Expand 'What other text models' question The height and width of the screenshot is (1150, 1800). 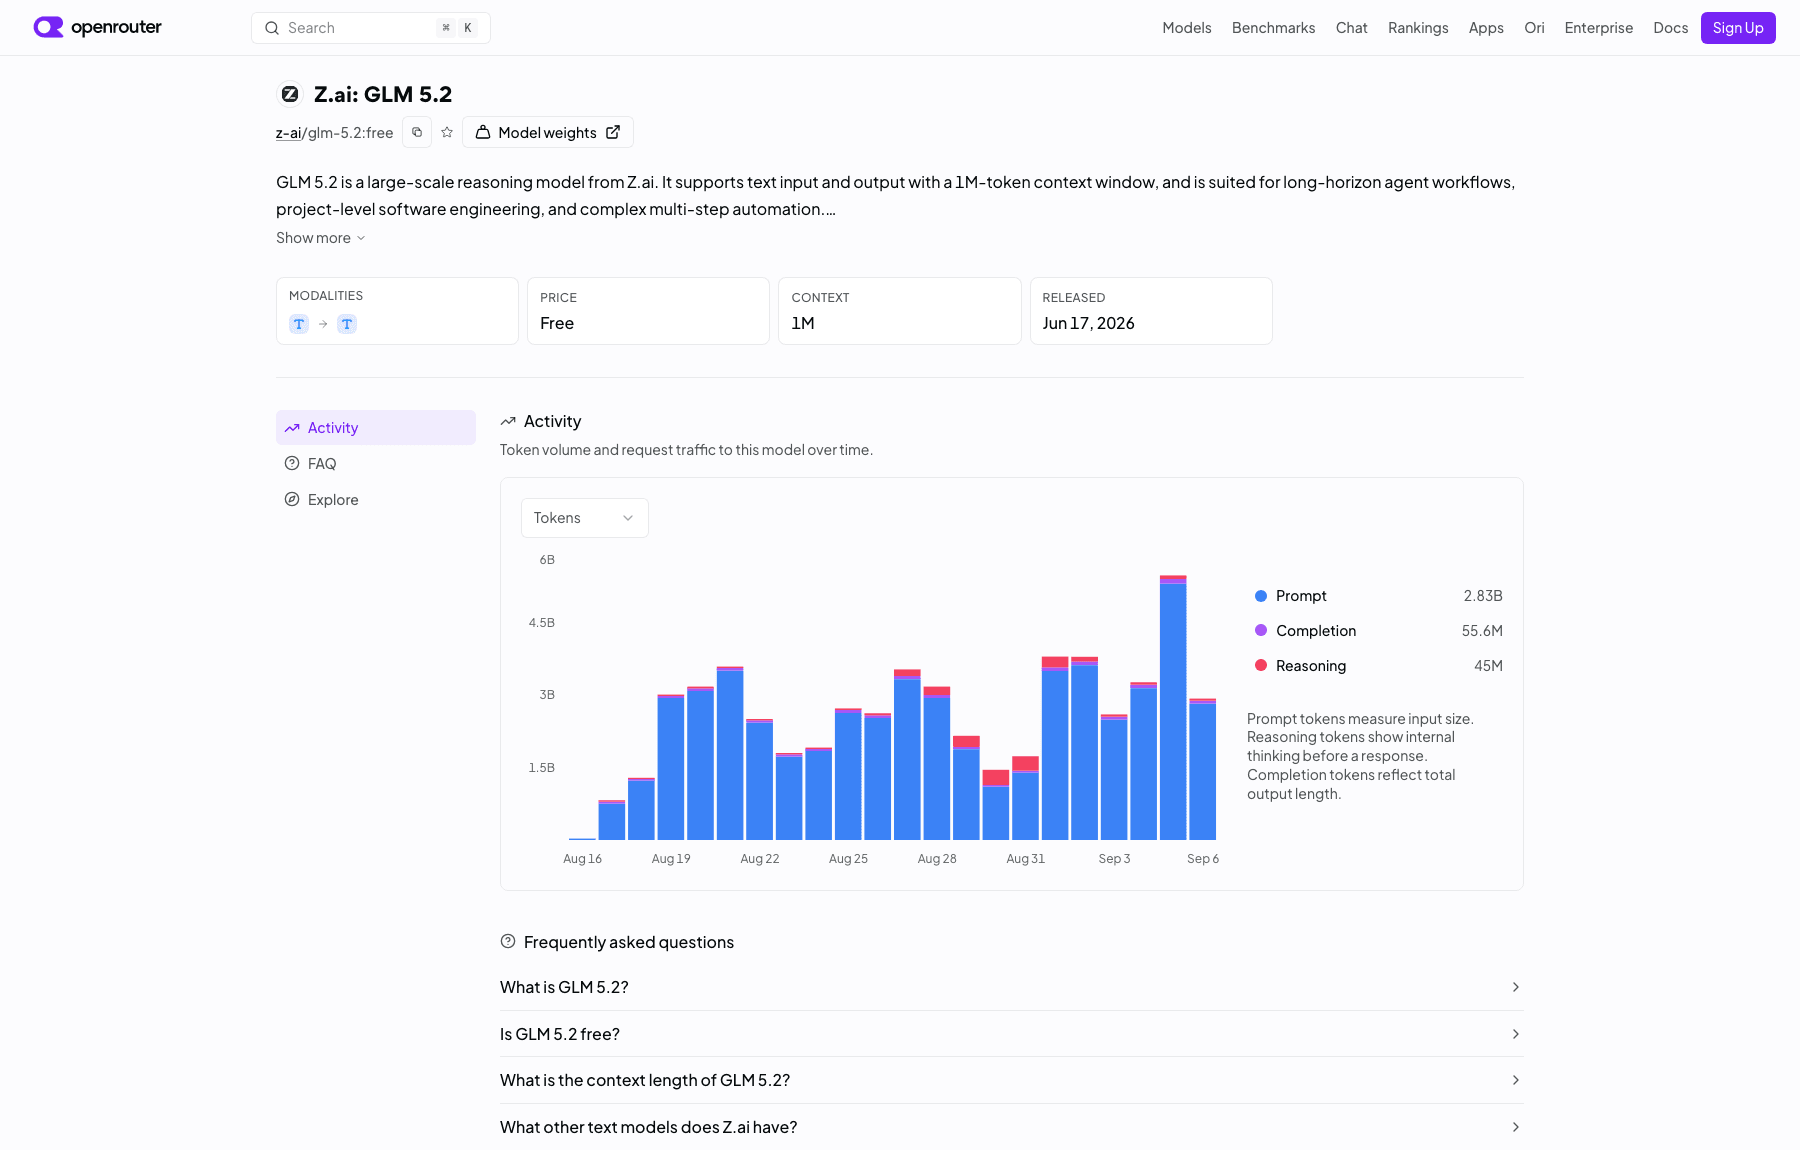point(1012,1127)
